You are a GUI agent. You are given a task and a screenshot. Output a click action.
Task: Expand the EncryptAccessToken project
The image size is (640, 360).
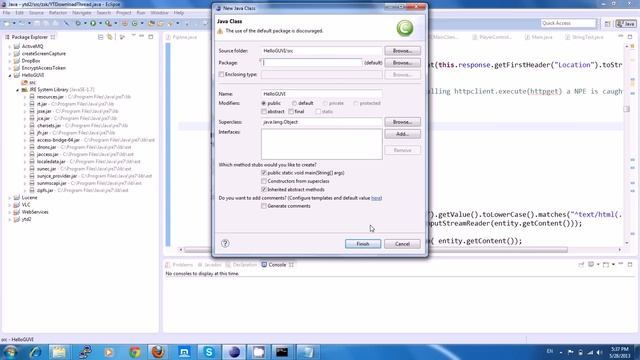10,68
